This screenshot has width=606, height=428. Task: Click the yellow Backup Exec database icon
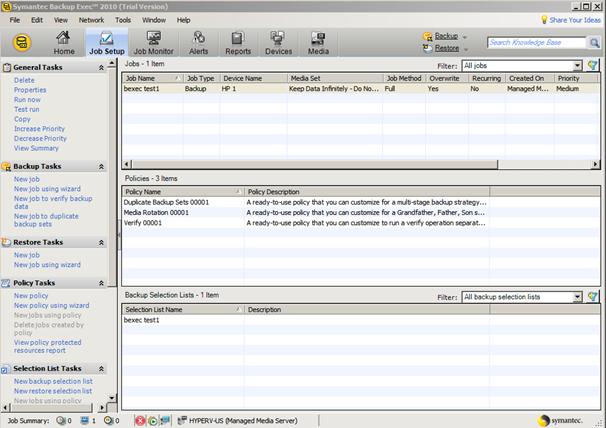(x=22, y=43)
